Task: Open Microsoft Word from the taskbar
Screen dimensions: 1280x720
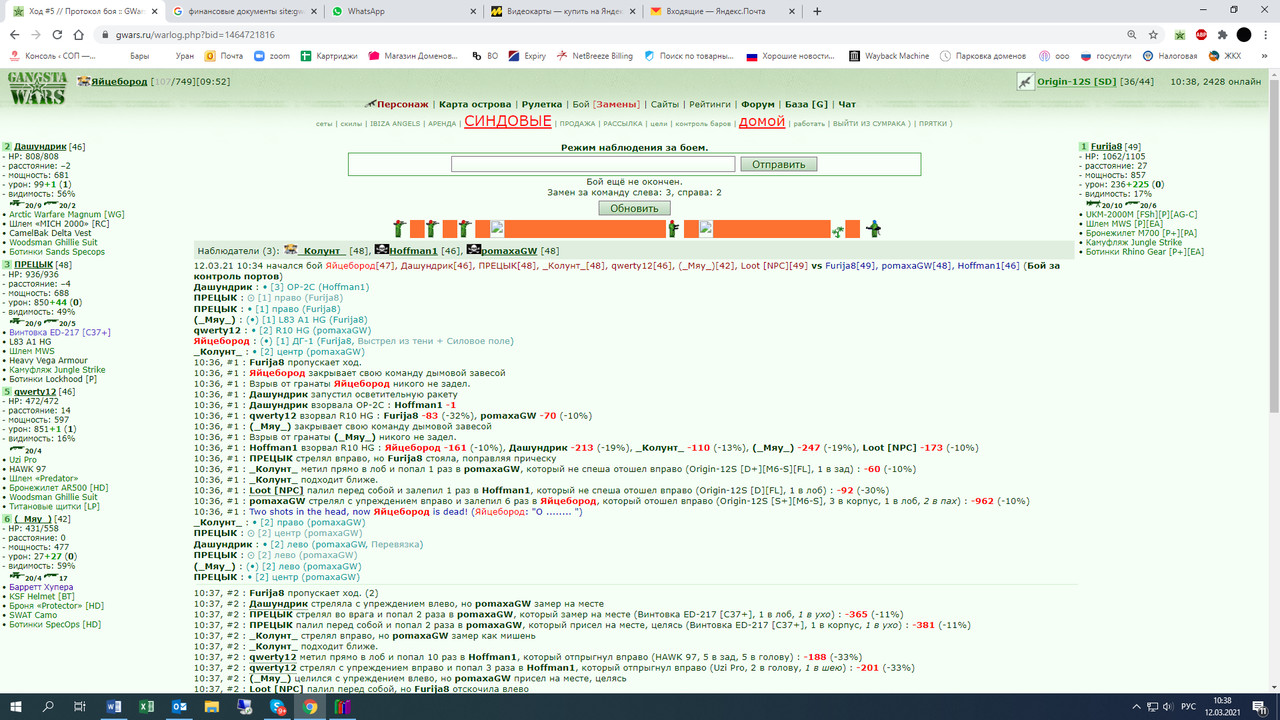Action: pos(113,706)
